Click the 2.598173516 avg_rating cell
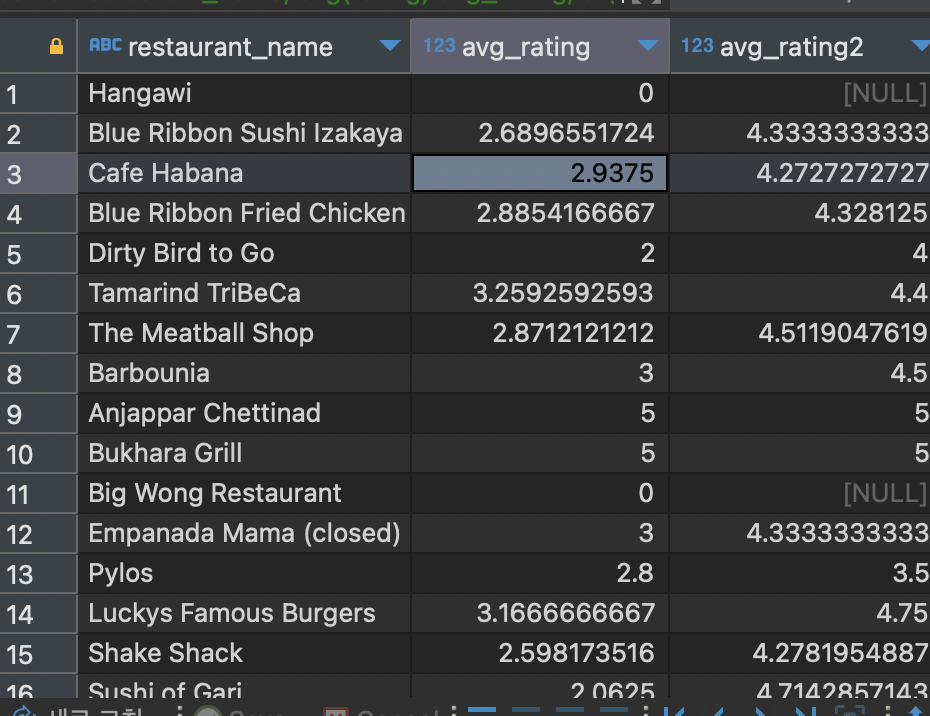 coord(540,654)
